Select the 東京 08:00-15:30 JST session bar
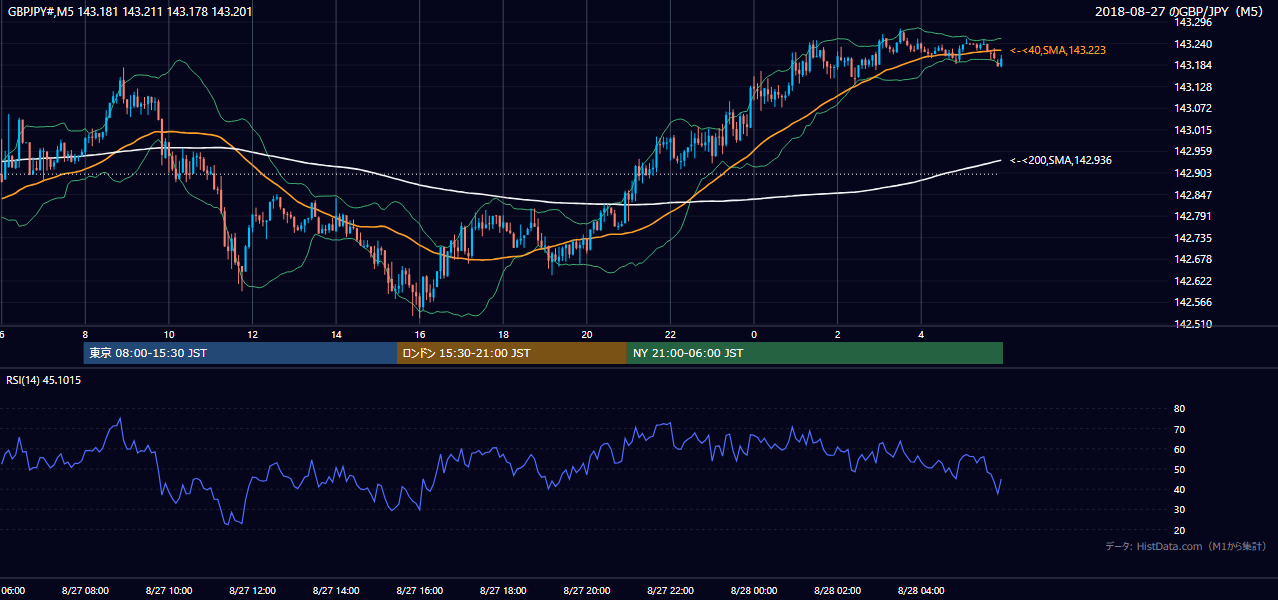The width and height of the screenshot is (1278, 600). (240, 353)
